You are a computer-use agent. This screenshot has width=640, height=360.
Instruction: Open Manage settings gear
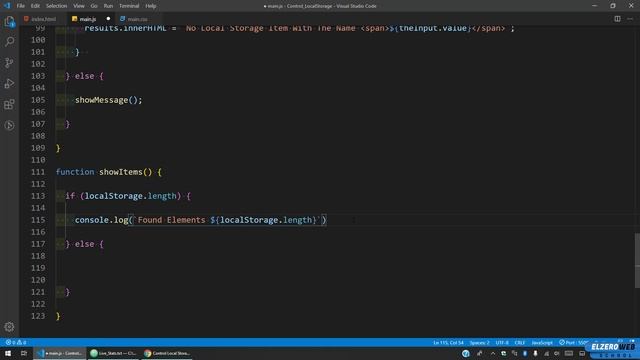coord(9,327)
